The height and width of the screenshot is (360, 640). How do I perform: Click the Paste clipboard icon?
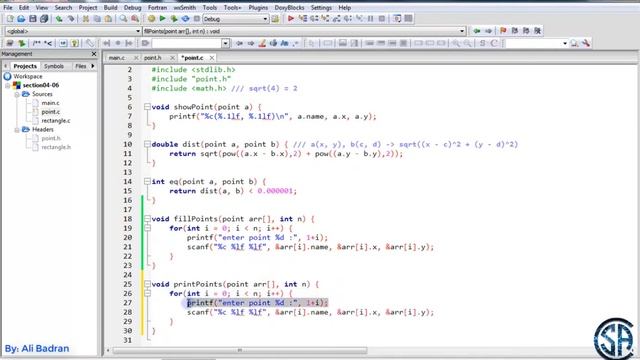[108, 19]
